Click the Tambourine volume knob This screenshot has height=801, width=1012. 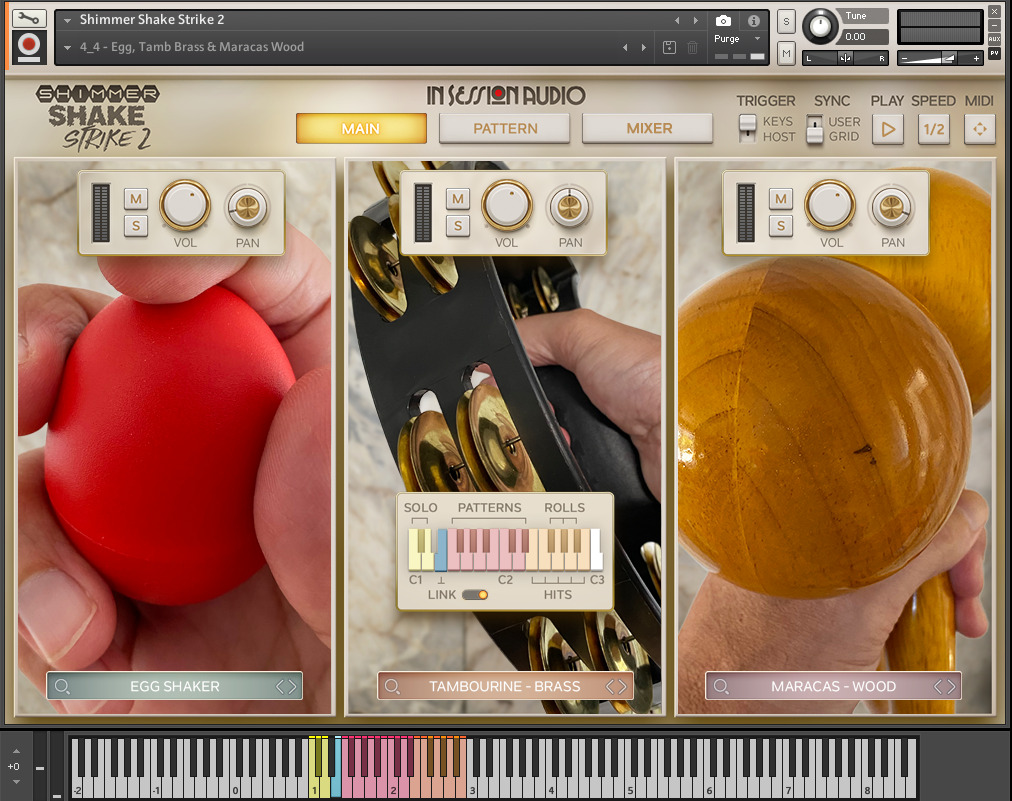507,206
